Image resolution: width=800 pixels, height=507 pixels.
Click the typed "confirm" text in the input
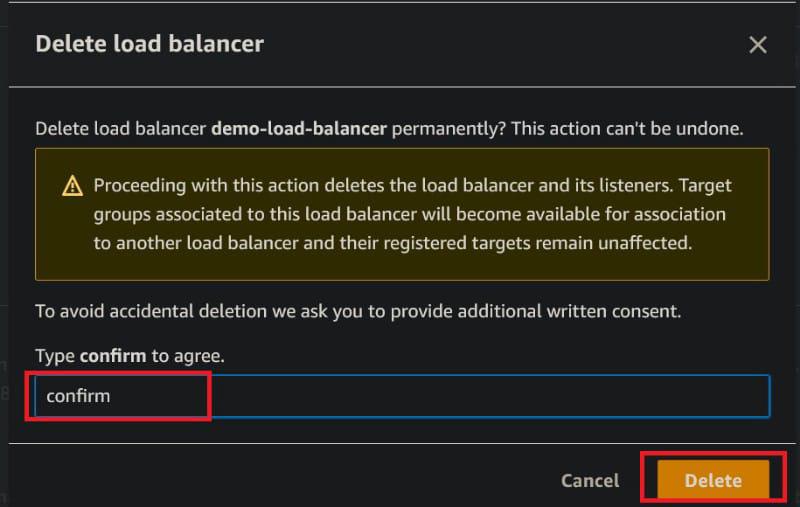78,396
